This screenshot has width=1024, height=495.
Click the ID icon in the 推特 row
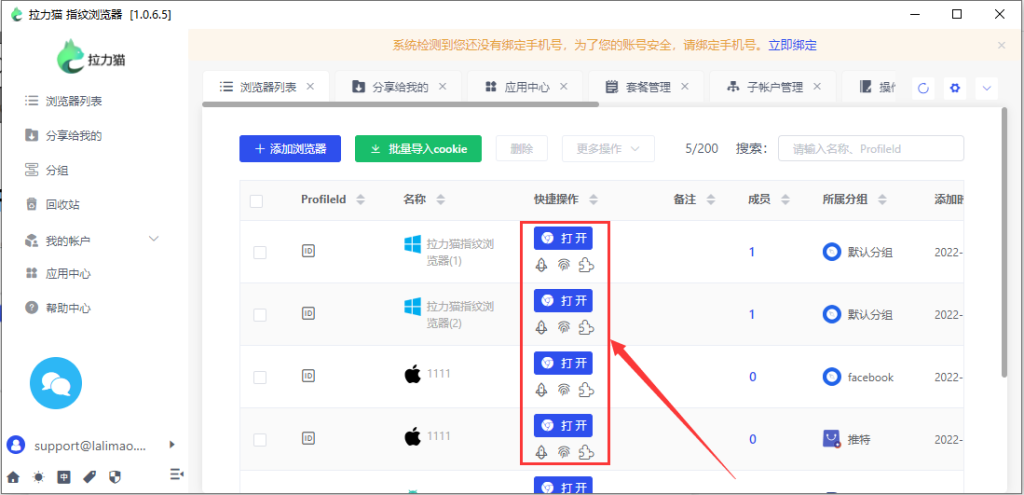click(308, 439)
